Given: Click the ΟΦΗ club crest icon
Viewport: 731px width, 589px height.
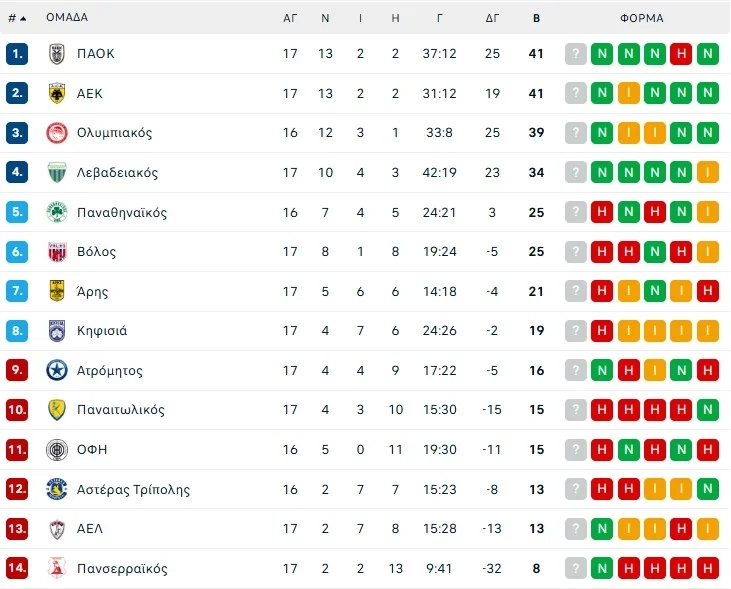Looking at the screenshot, I should coord(56,450).
